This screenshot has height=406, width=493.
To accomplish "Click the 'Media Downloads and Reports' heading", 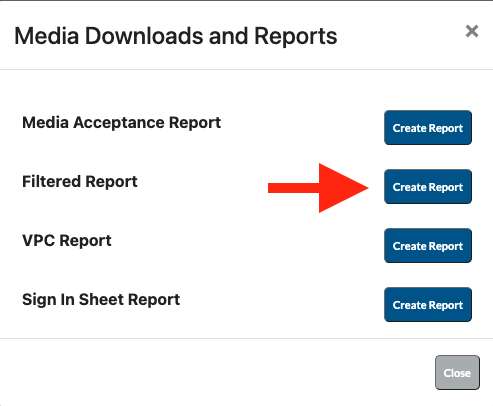I will (176, 36).
